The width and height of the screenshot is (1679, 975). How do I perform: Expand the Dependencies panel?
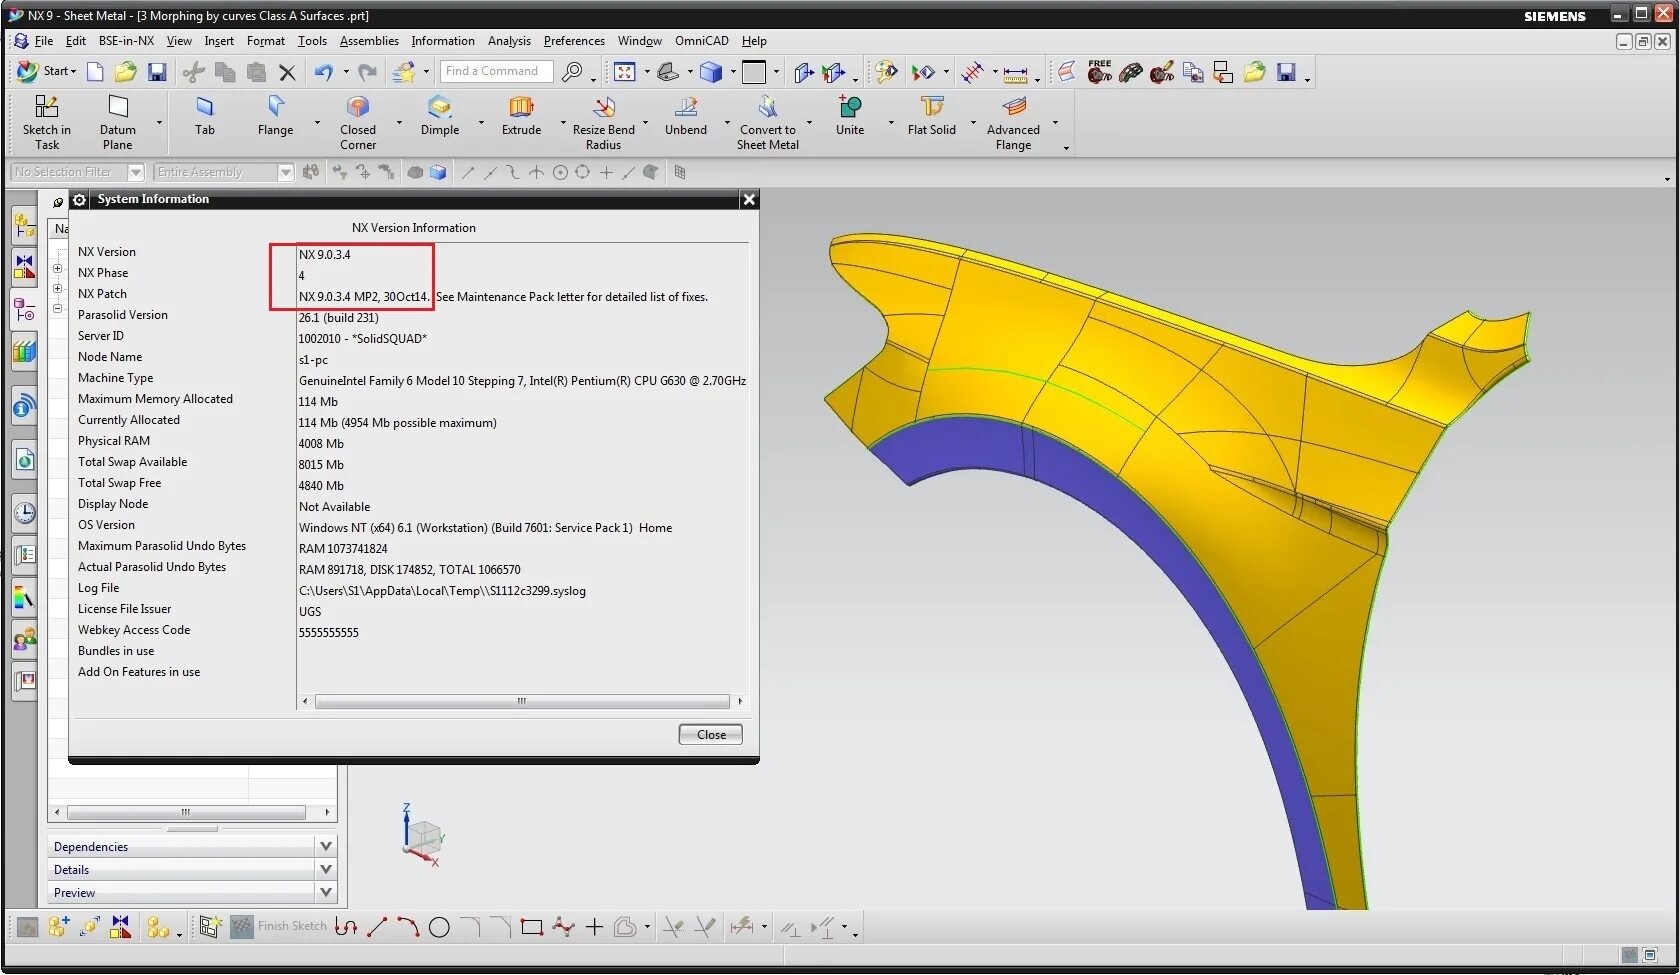pos(192,846)
